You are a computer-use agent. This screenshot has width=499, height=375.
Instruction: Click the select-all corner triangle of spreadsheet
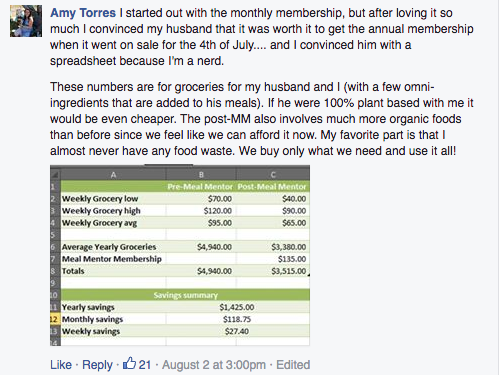[55, 175]
